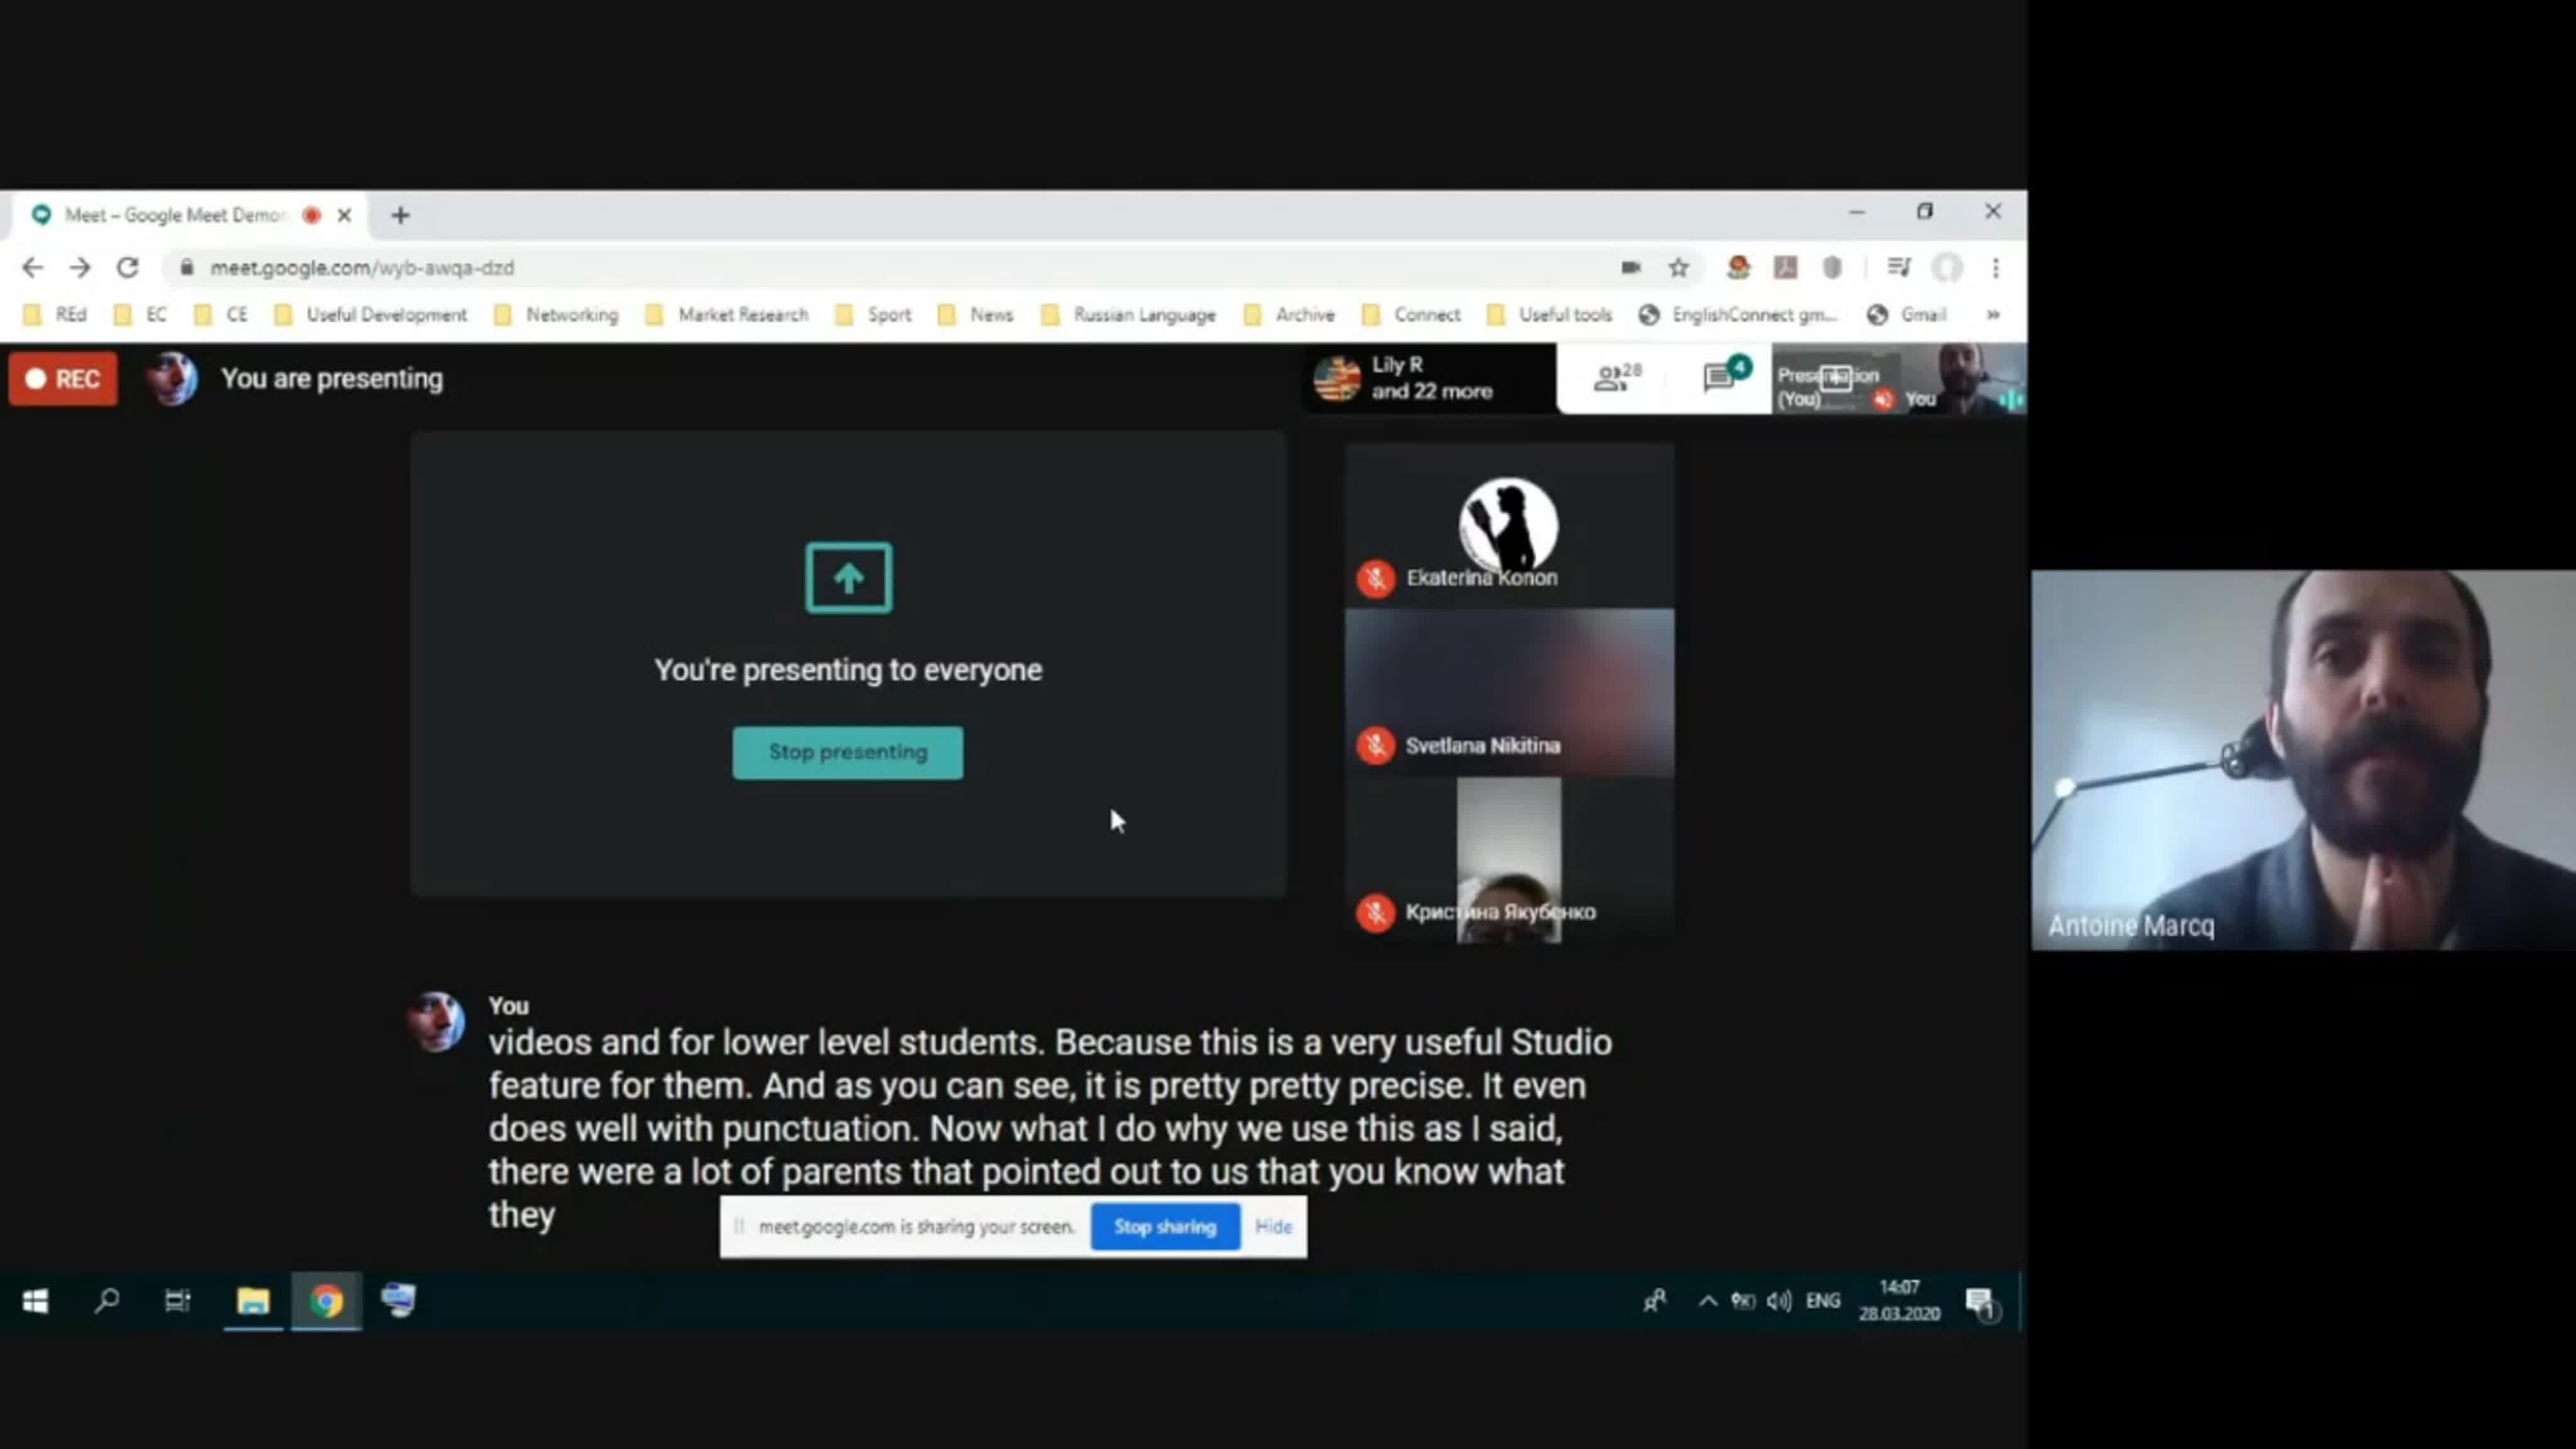The width and height of the screenshot is (2576, 1449).
Task: Click the blue Stop sharing button
Action: pyautogui.click(x=1164, y=1226)
